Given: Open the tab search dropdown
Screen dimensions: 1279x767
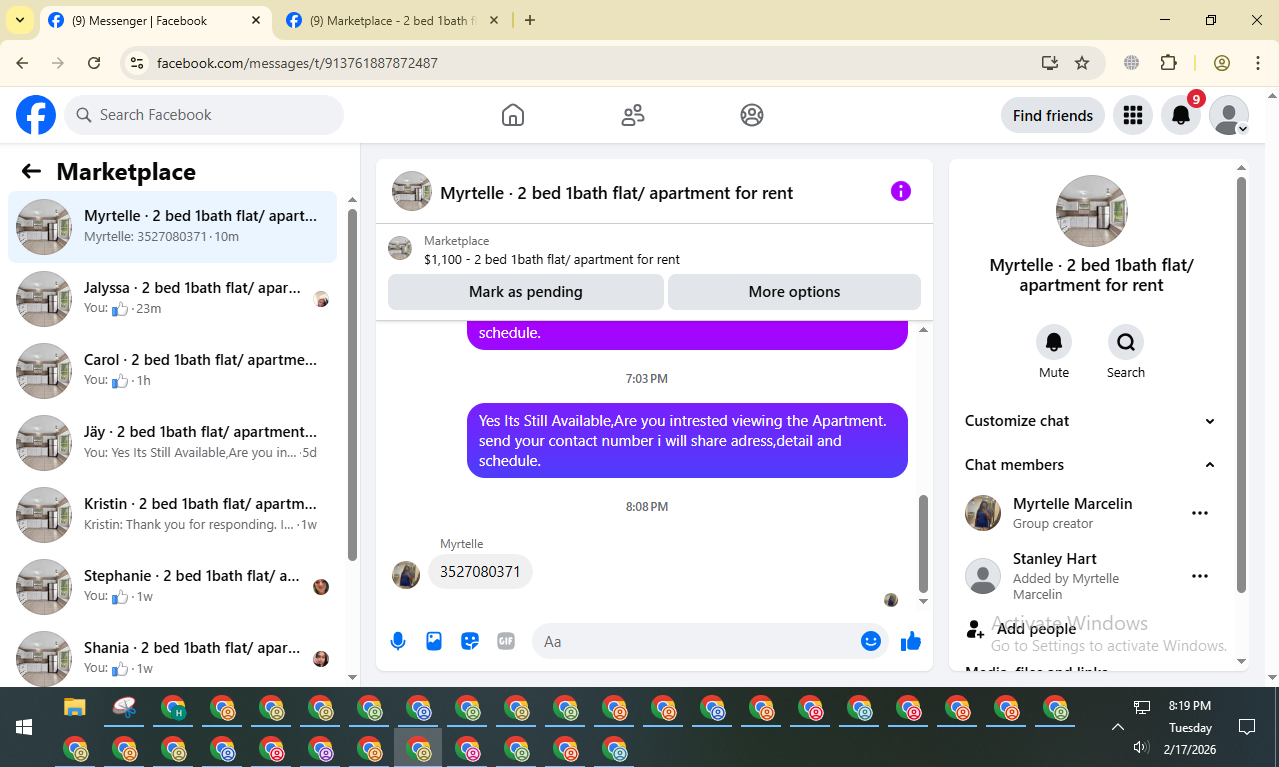Looking at the screenshot, I should click(19, 20).
